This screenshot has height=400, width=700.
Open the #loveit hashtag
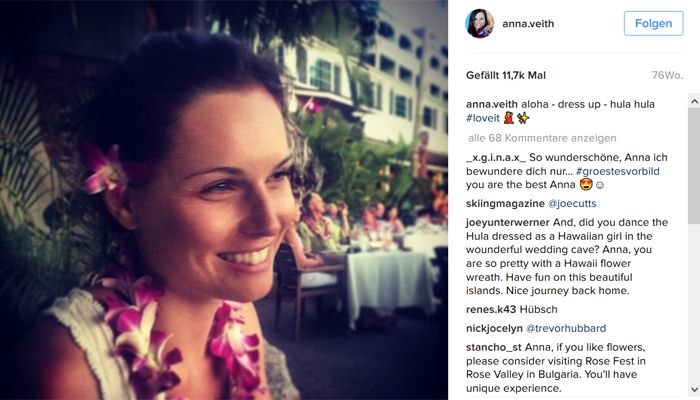pyautogui.click(x=483, y=118)
